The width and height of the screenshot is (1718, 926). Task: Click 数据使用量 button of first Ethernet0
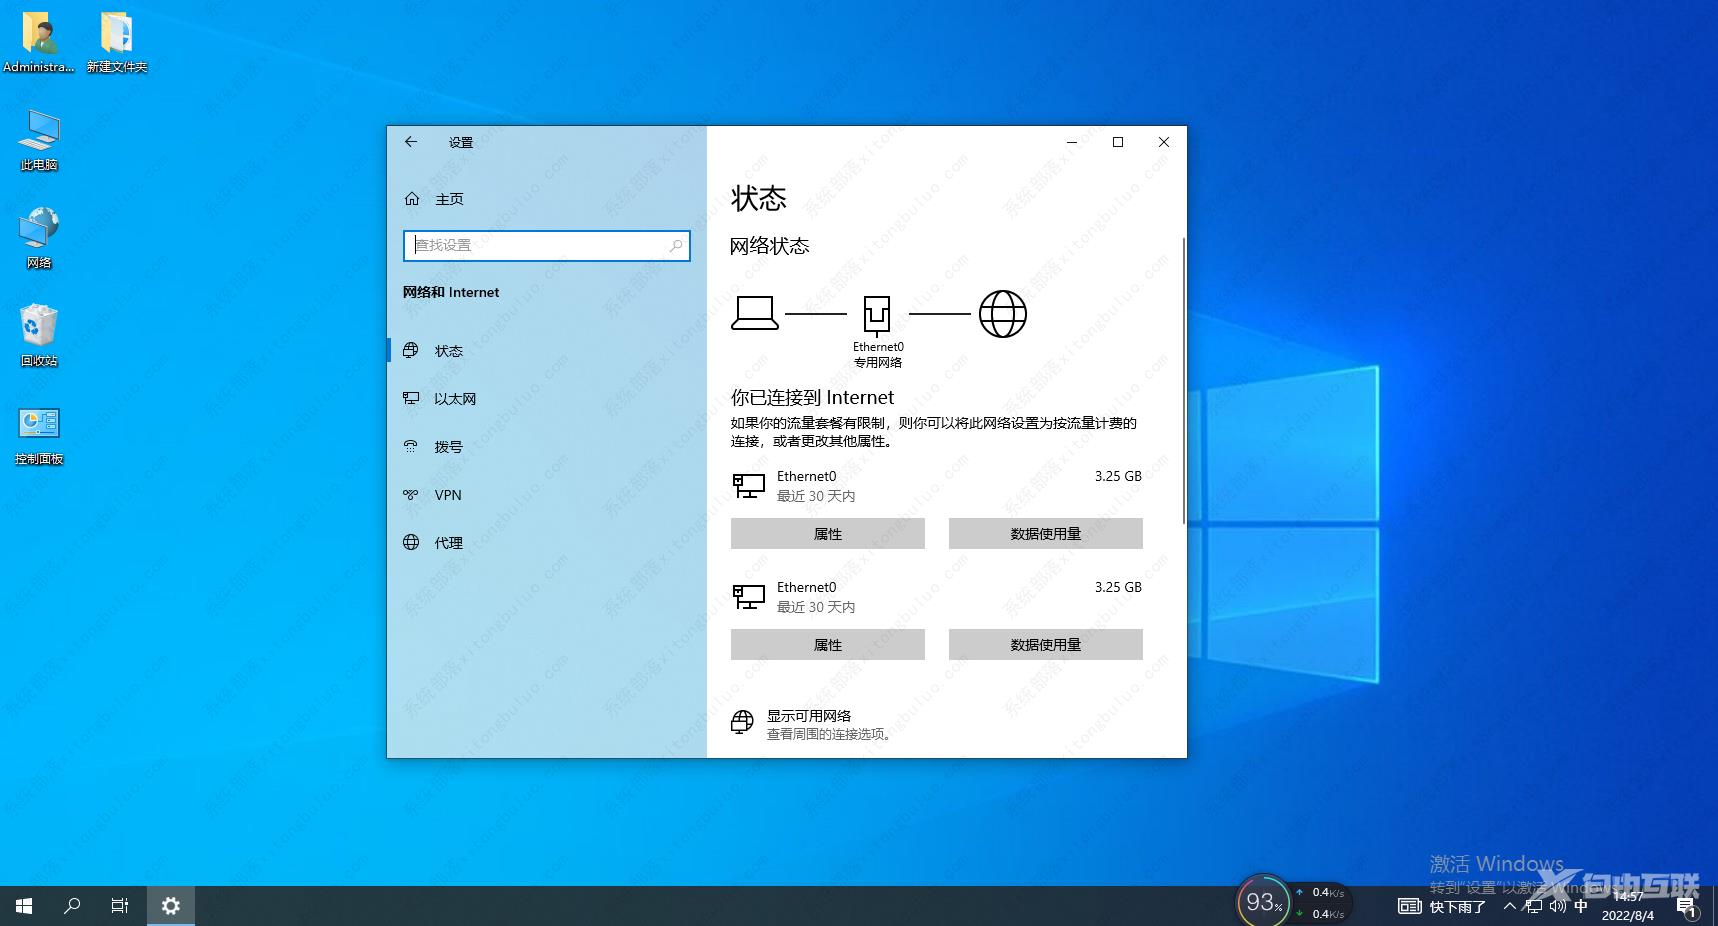[1045, 534]
